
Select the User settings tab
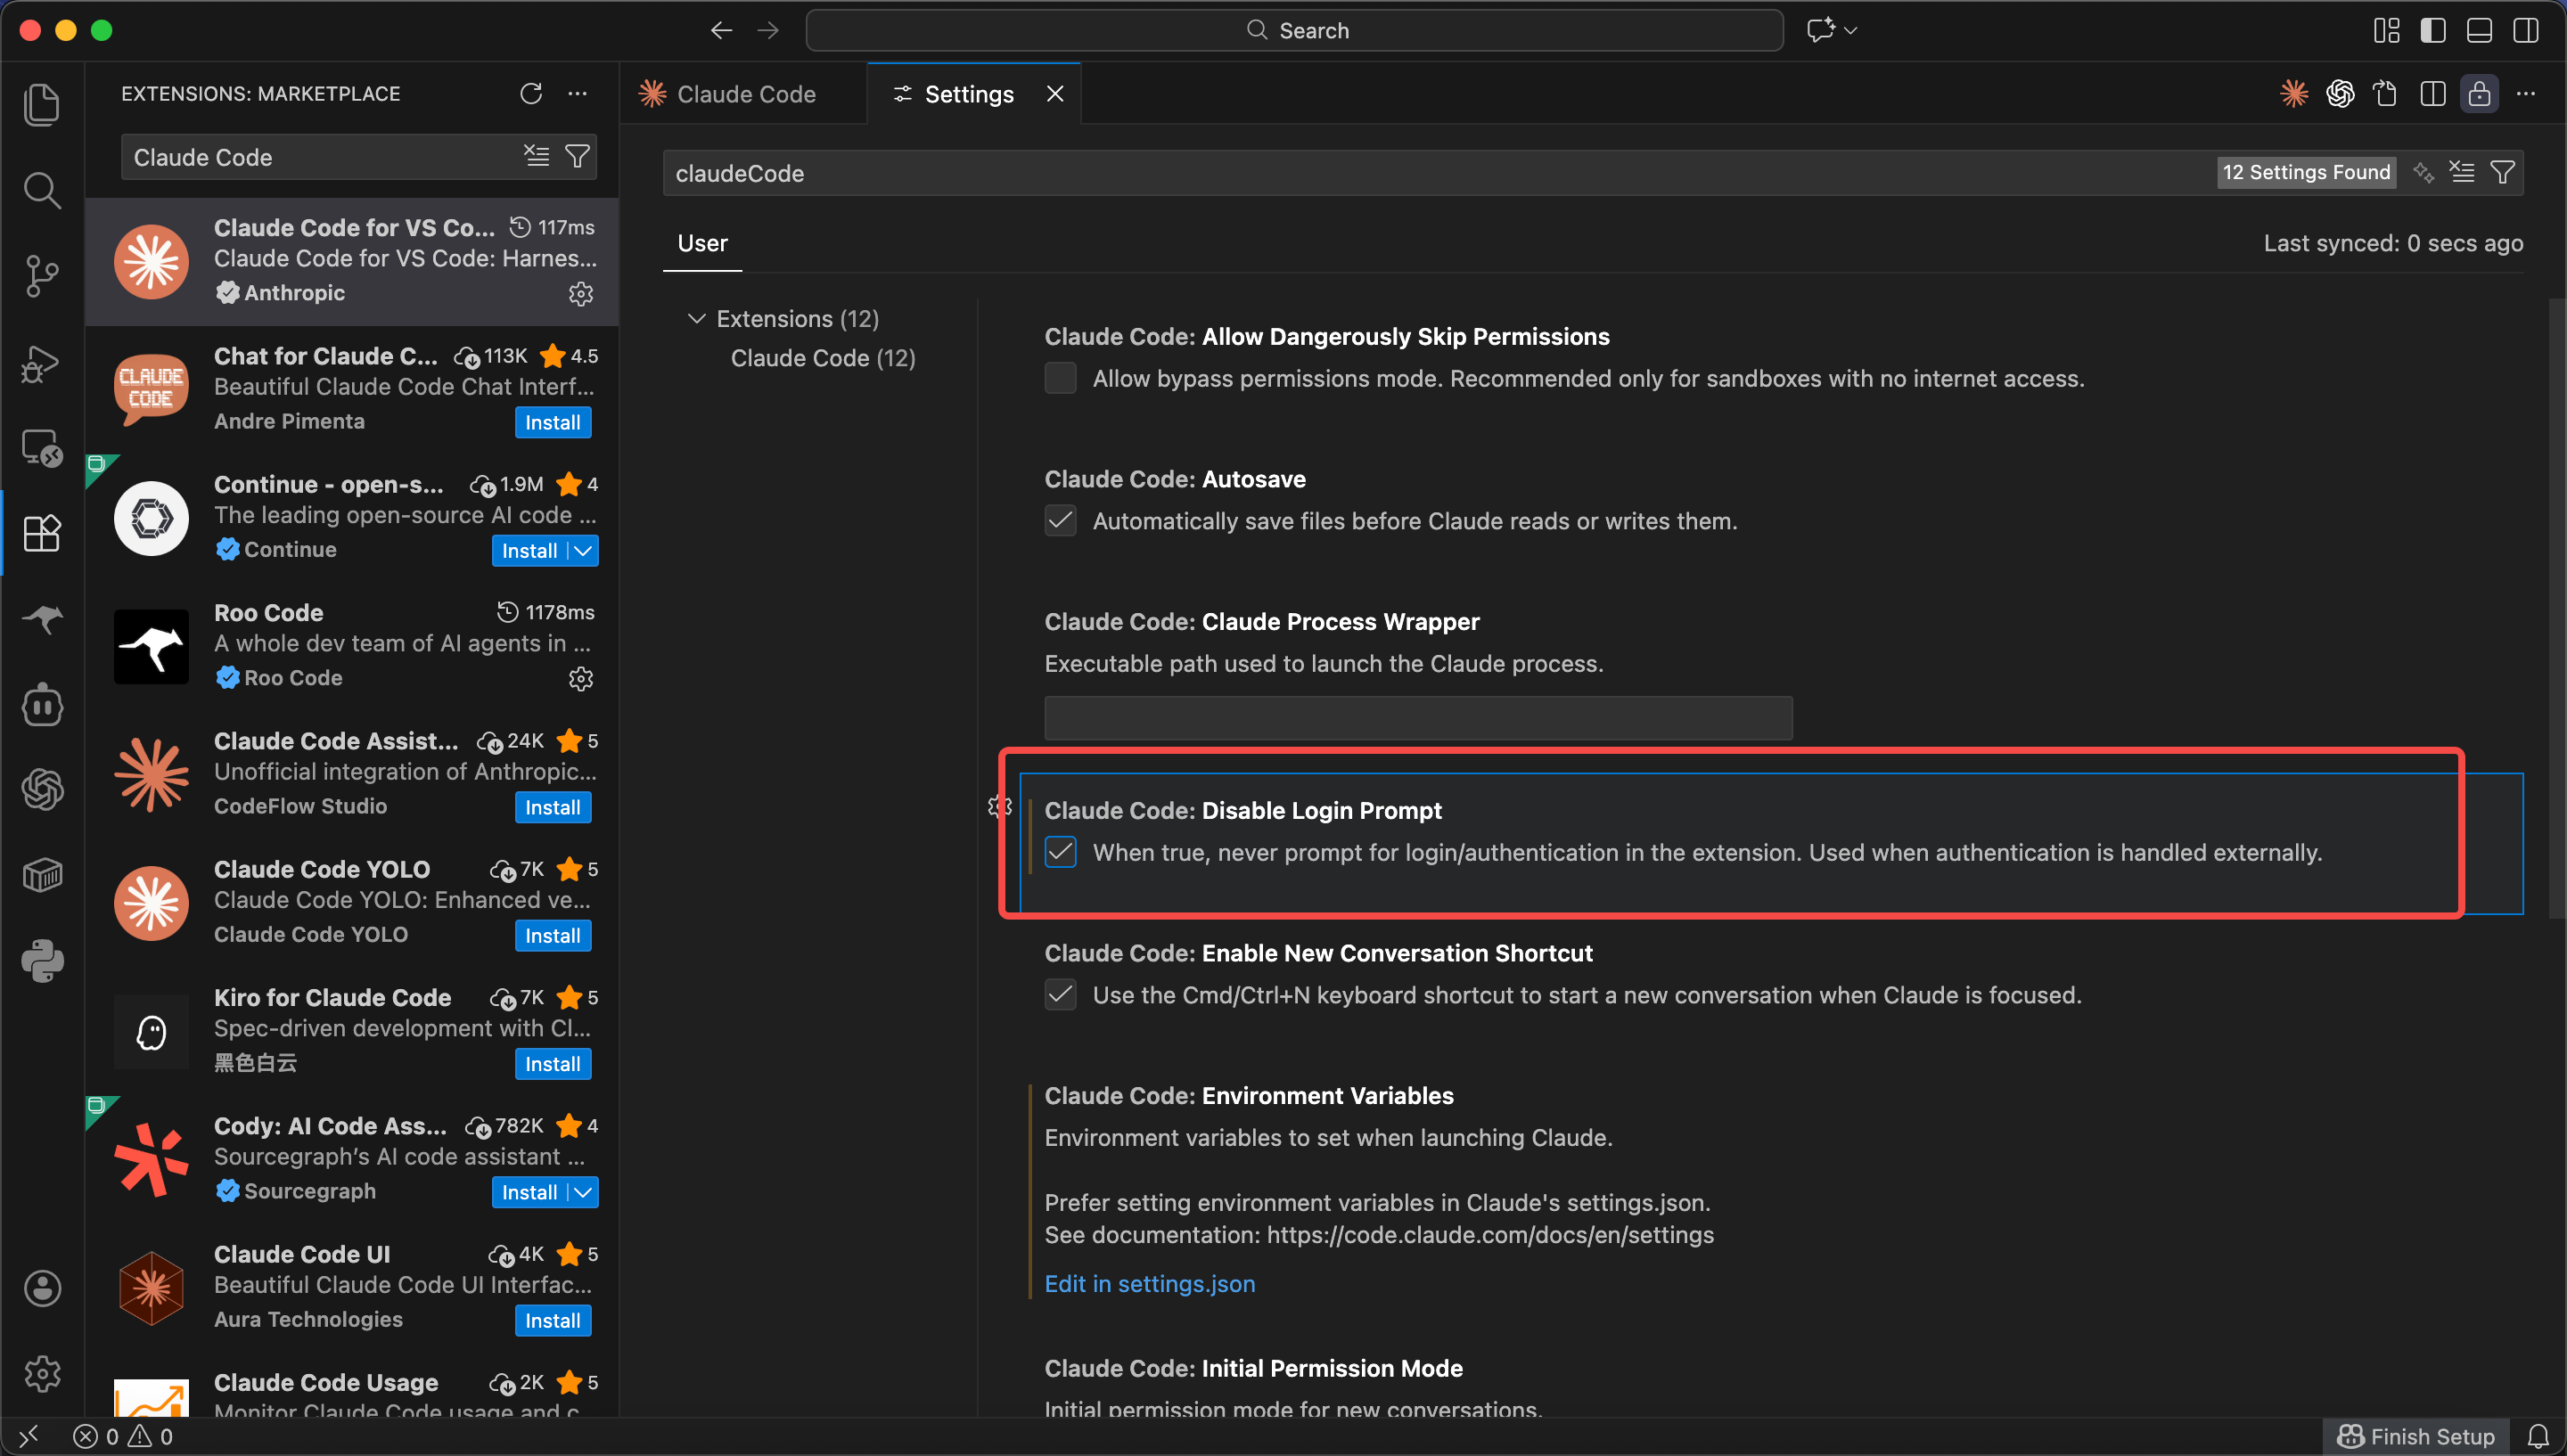click(702, 243)
